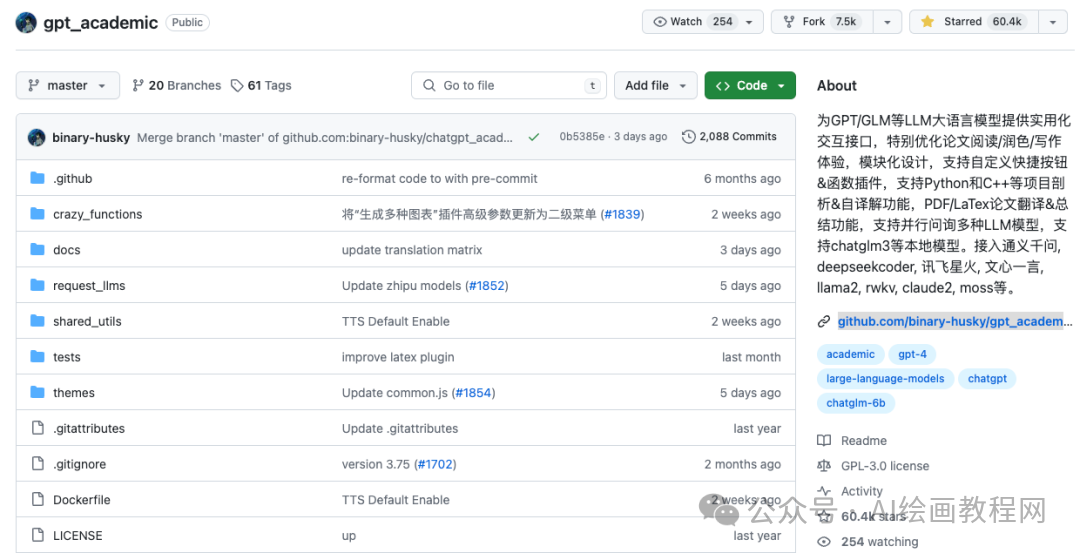Open the .gitignore file

tap(79, 464)
